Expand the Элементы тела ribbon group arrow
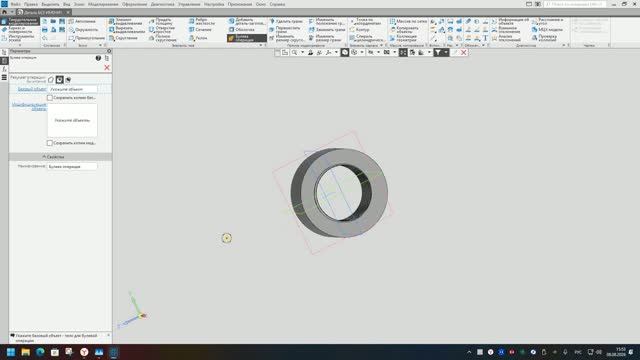The height and width of the screenshot is (360, 640). tap(261, 45)
